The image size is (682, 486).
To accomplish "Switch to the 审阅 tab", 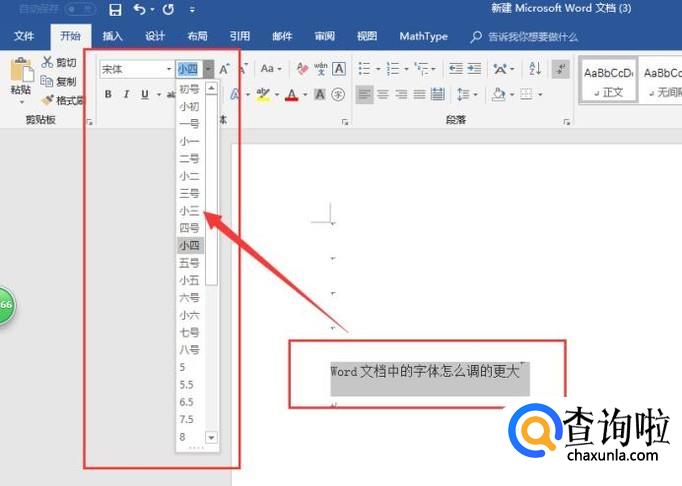I will (324, 36).
